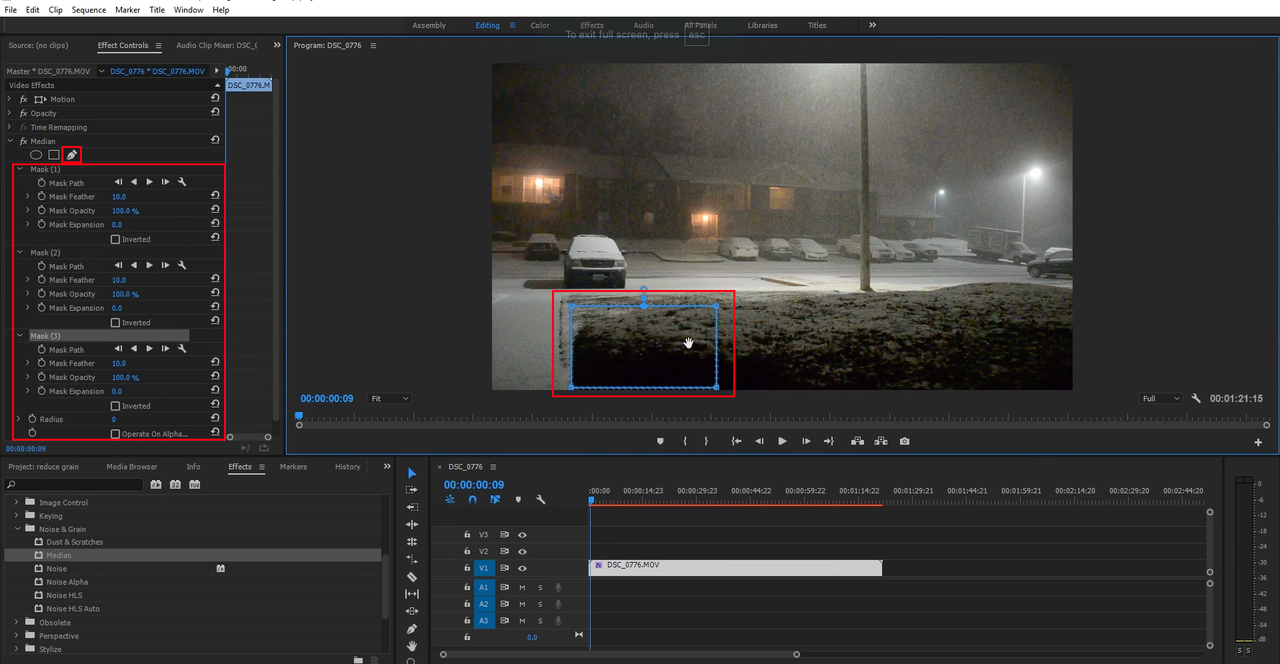Viewport: 1280px width, 664px height.
Task: Enable Operate On Alpha checkbox
Action: (115, 434)
